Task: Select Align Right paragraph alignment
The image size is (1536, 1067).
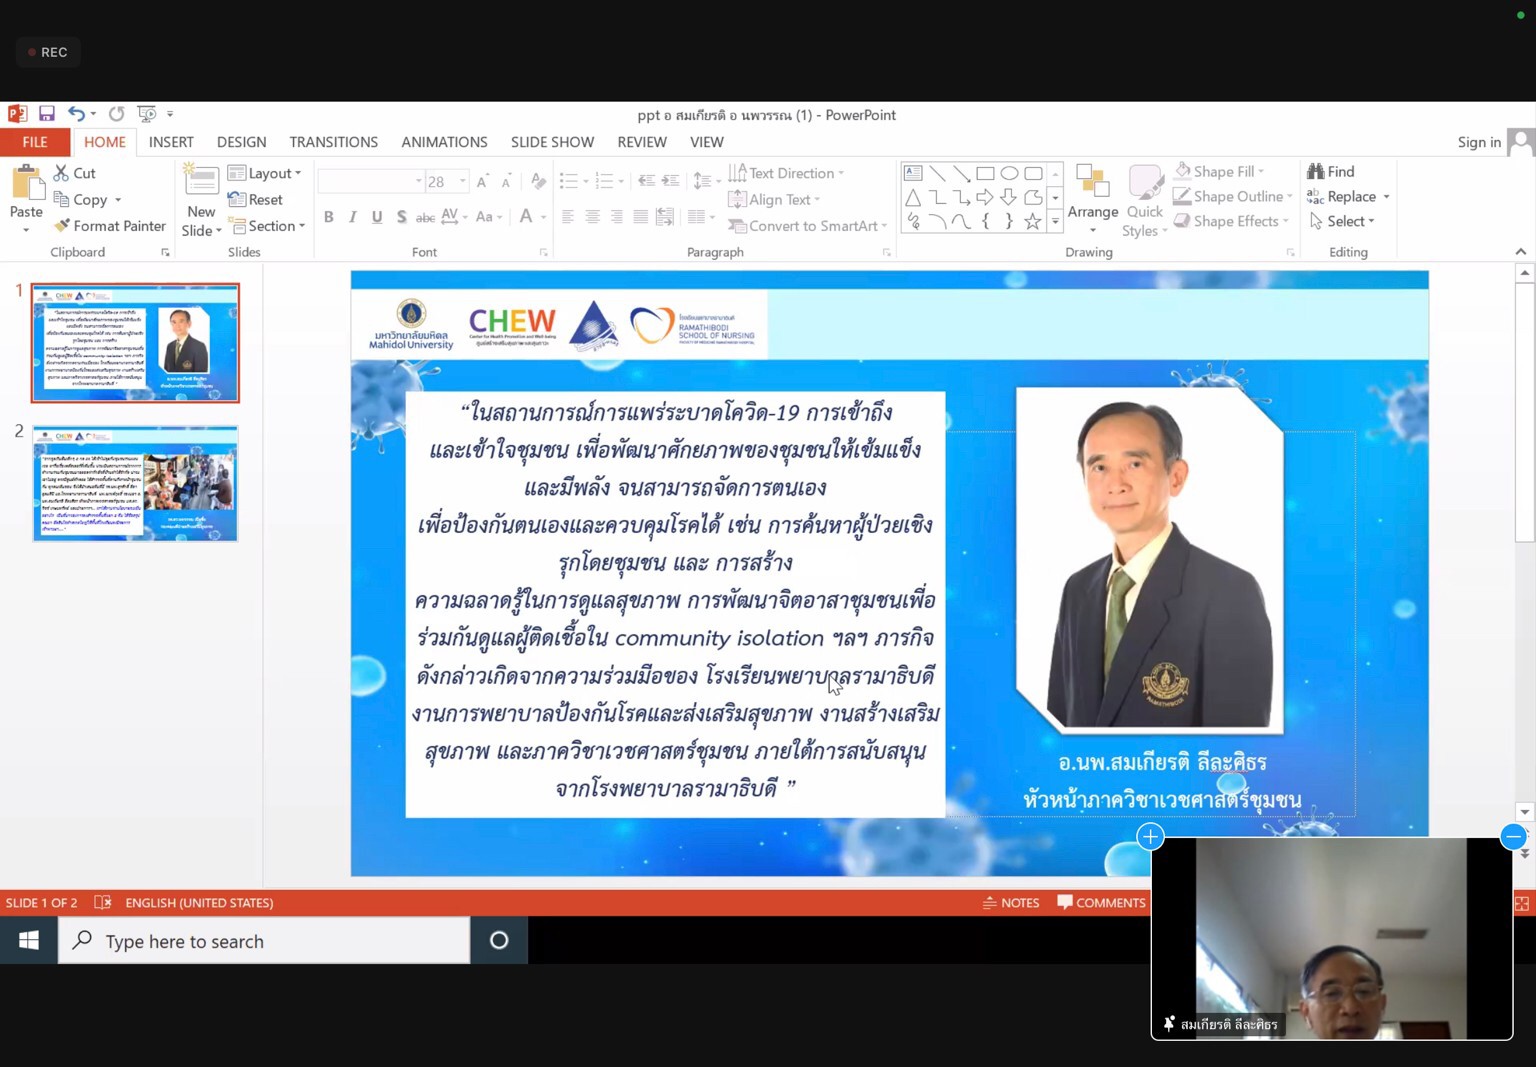Action: [x=616, y=217]
